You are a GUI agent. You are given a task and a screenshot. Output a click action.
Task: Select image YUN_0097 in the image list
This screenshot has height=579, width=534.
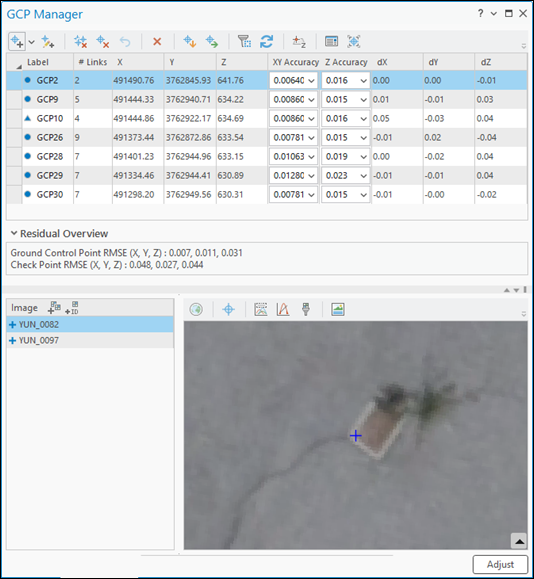coord(90,340)
